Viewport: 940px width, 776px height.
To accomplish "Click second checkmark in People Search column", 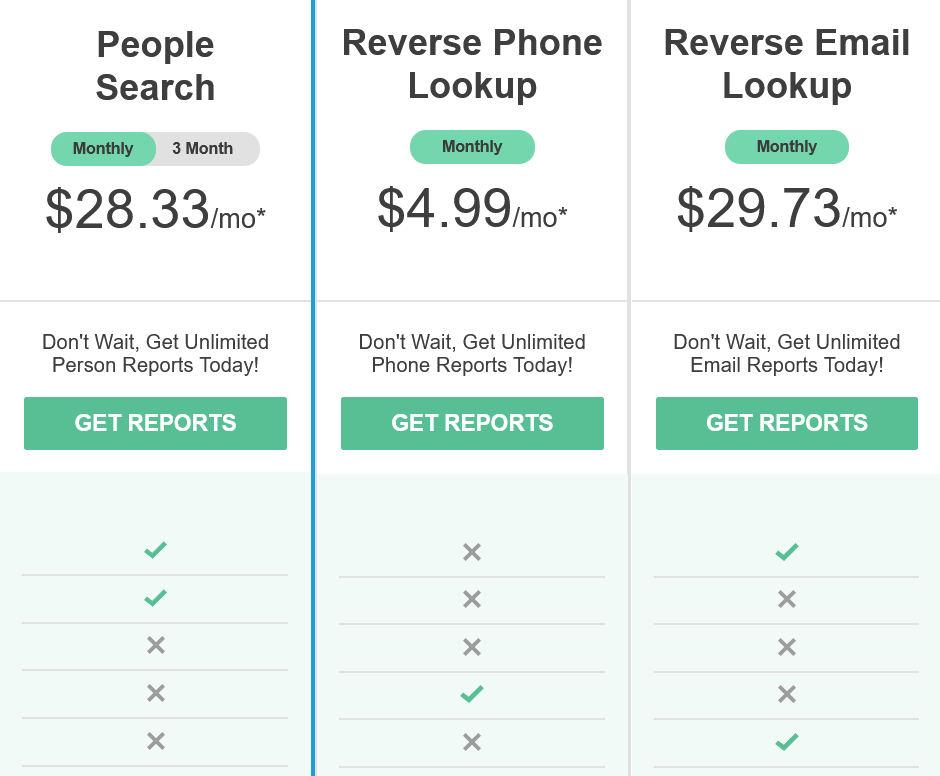I will [x=155, y=598].
